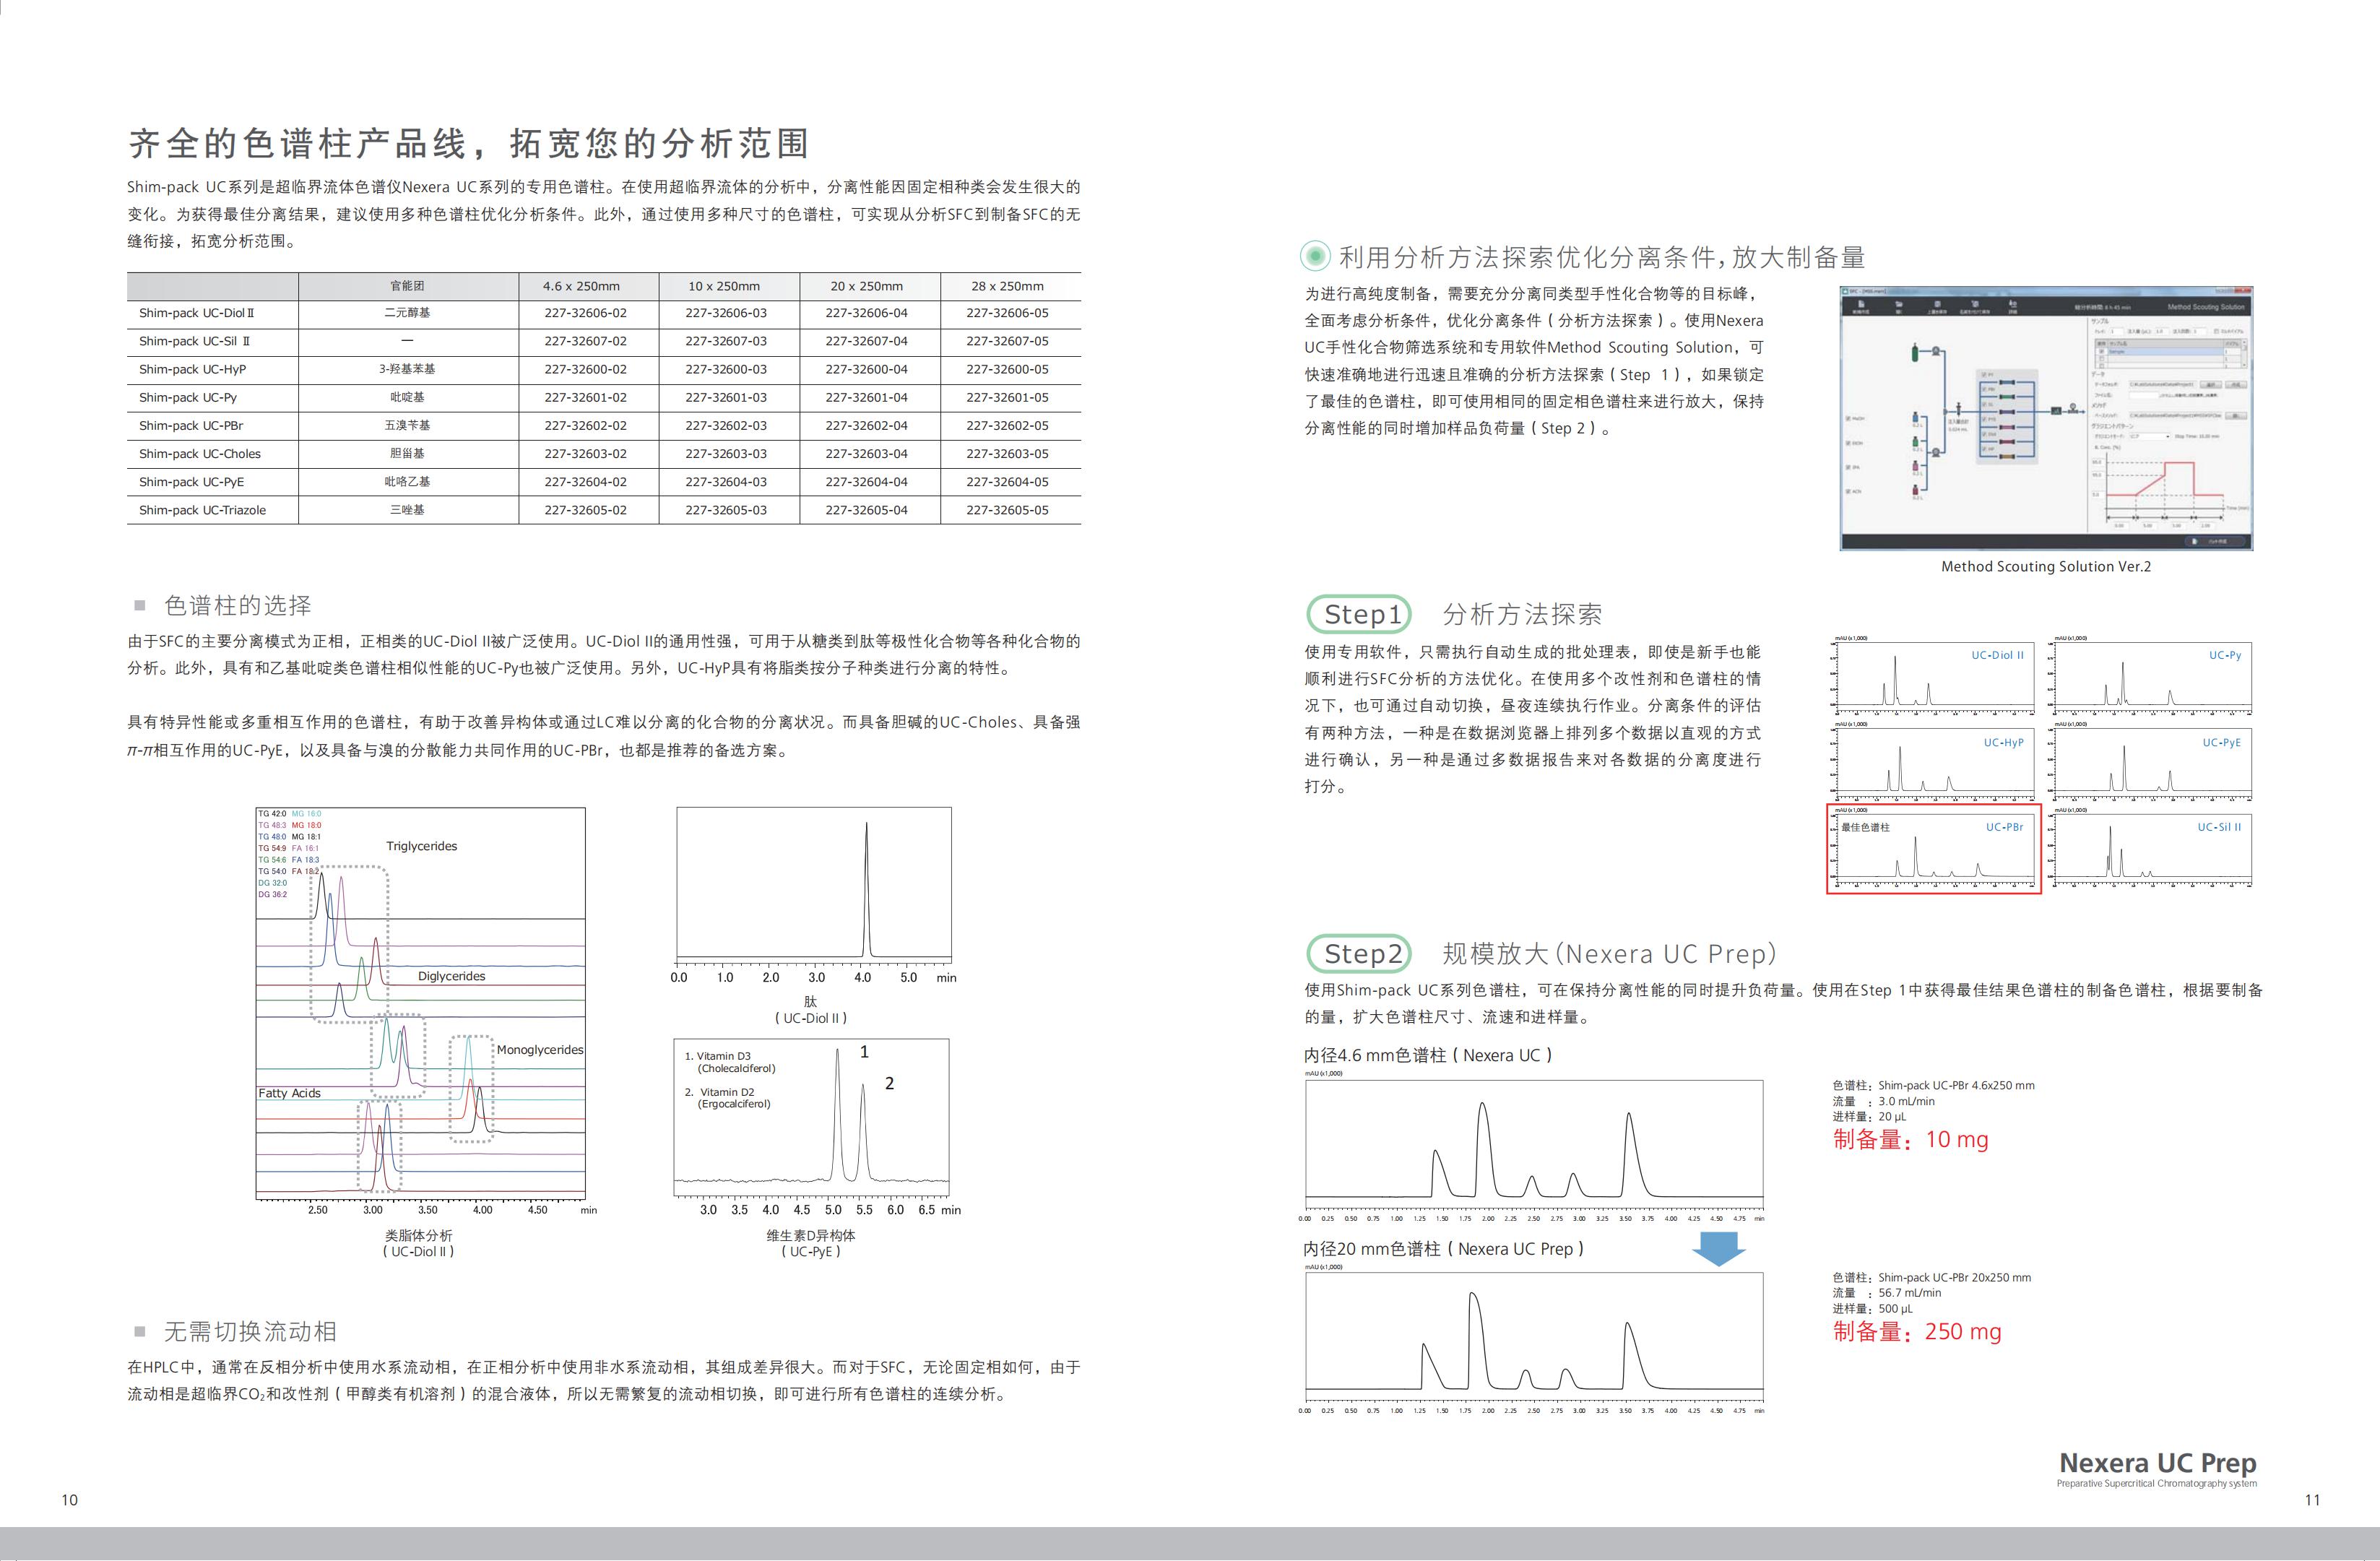Viewport: 2380px width, 1561px height.
Task: Click the sample list scrollbar down arrow
Action: coord(2245,366)
